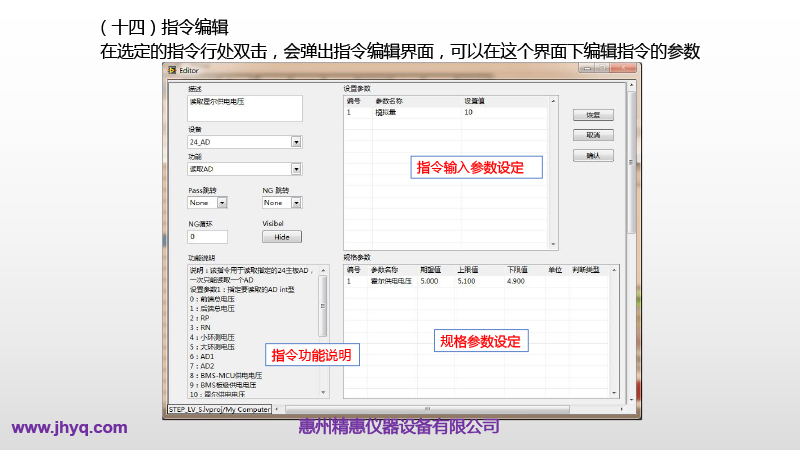
Task: Click the 判断类型 column header
Action: point(586,270)
